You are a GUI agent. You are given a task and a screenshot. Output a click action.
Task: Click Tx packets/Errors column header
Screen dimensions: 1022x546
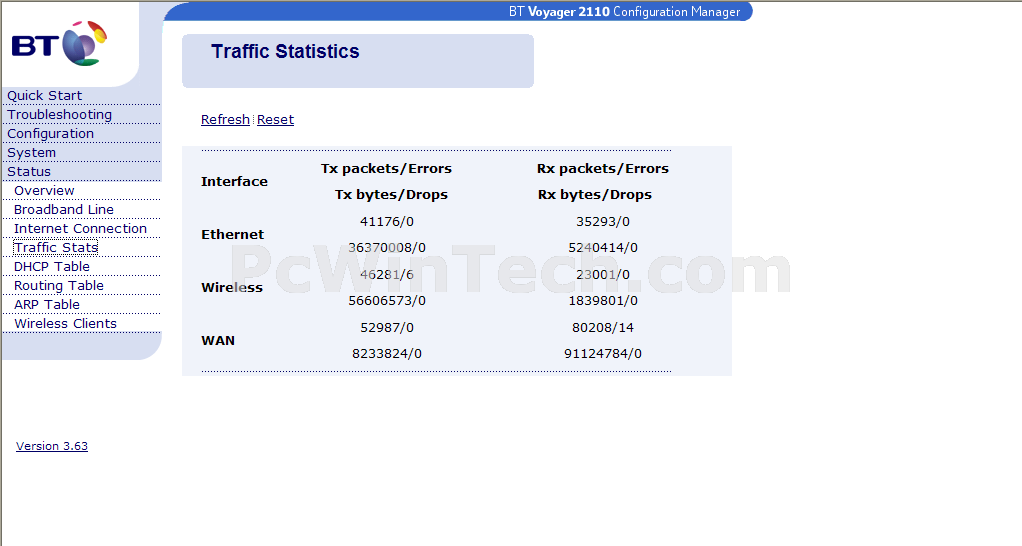coord(387,168)
